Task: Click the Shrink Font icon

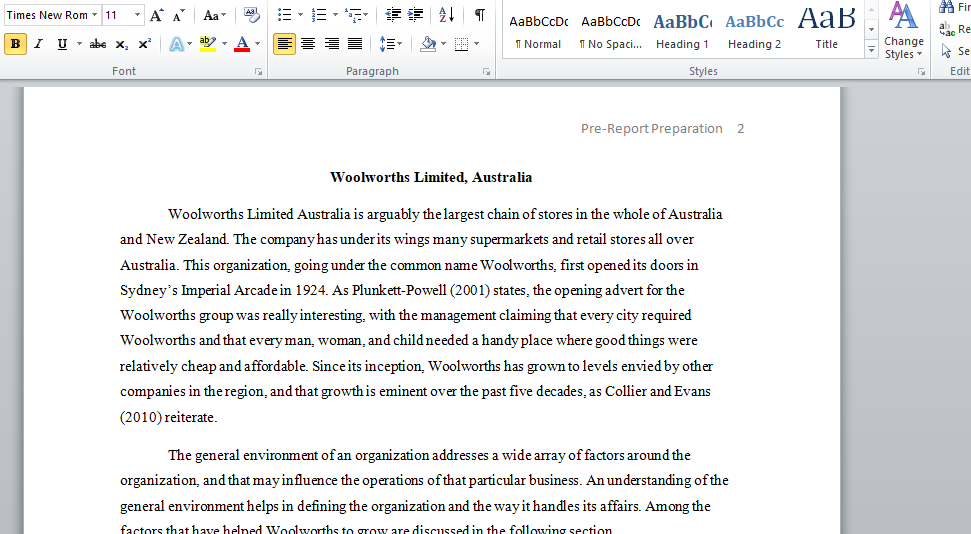Action: point(178,15)
